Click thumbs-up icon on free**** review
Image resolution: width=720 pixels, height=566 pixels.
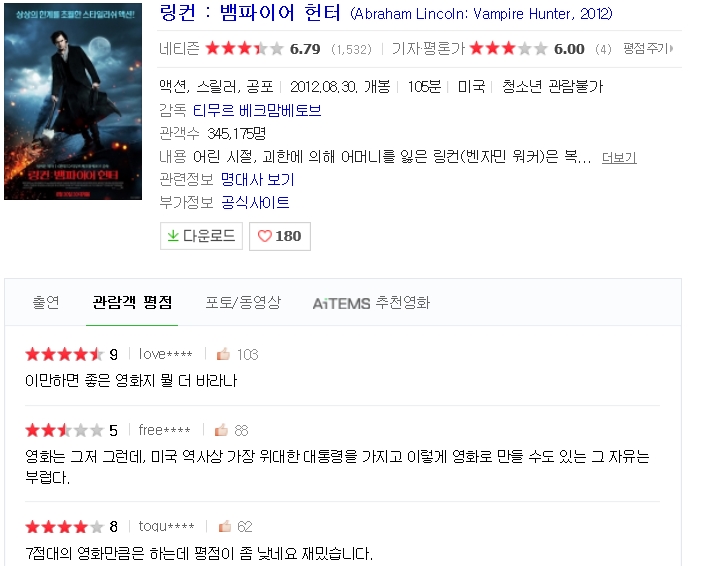221,430
